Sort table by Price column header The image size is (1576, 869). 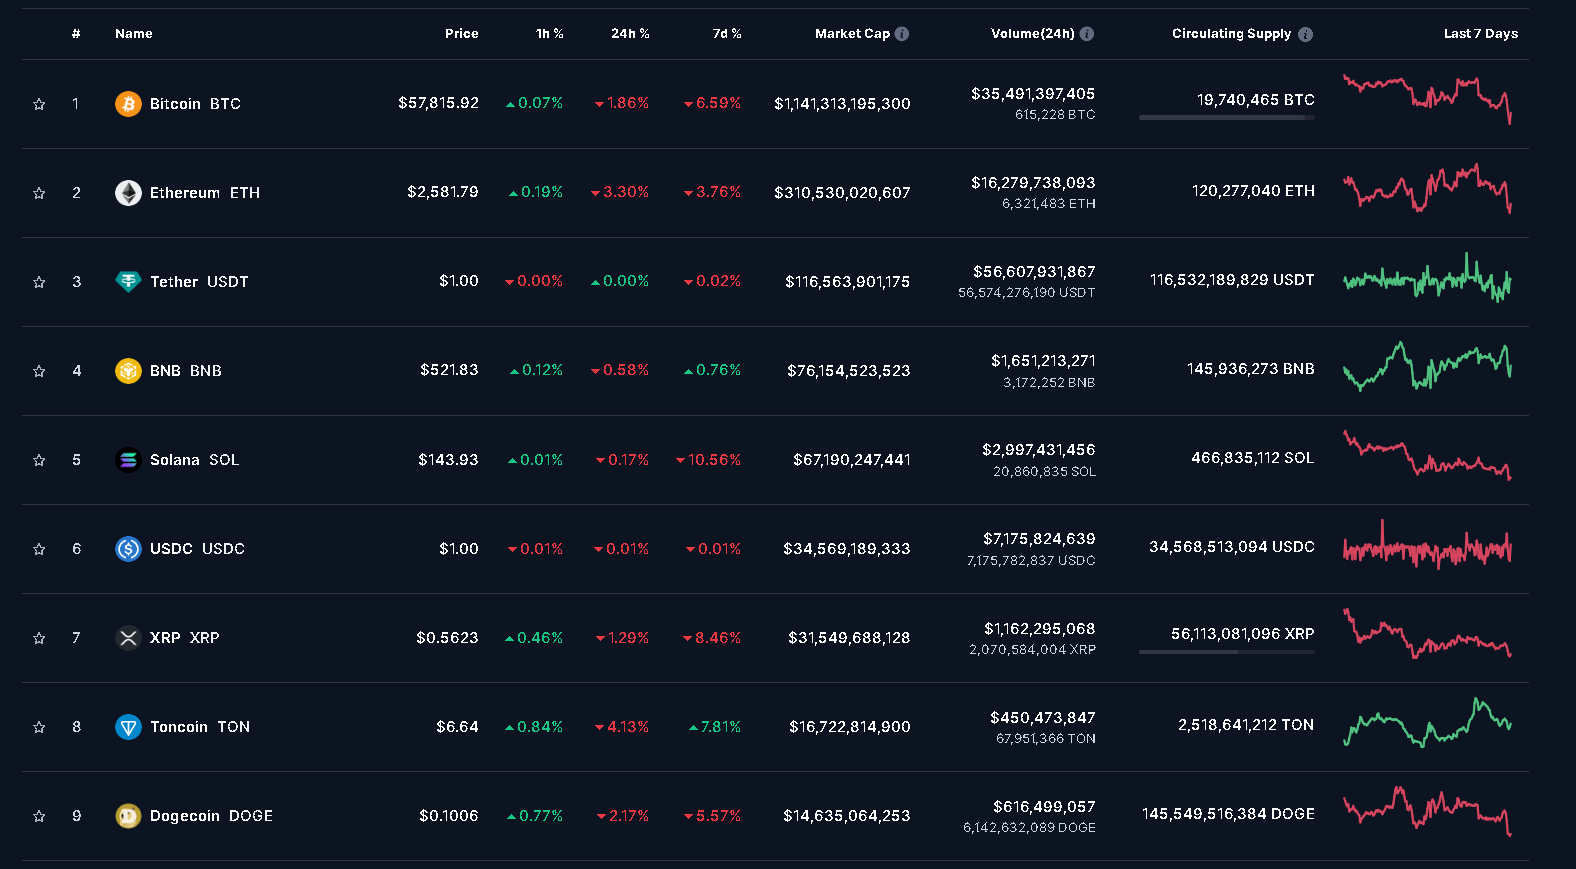click(462, 34)
